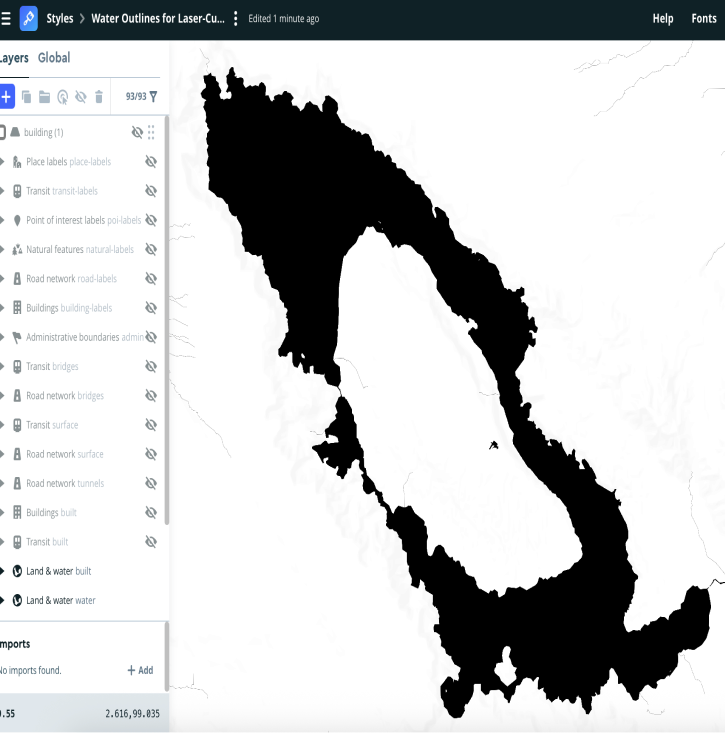Show the Place labels component
This screenshot has width=725, height=738.
[151, 162]
